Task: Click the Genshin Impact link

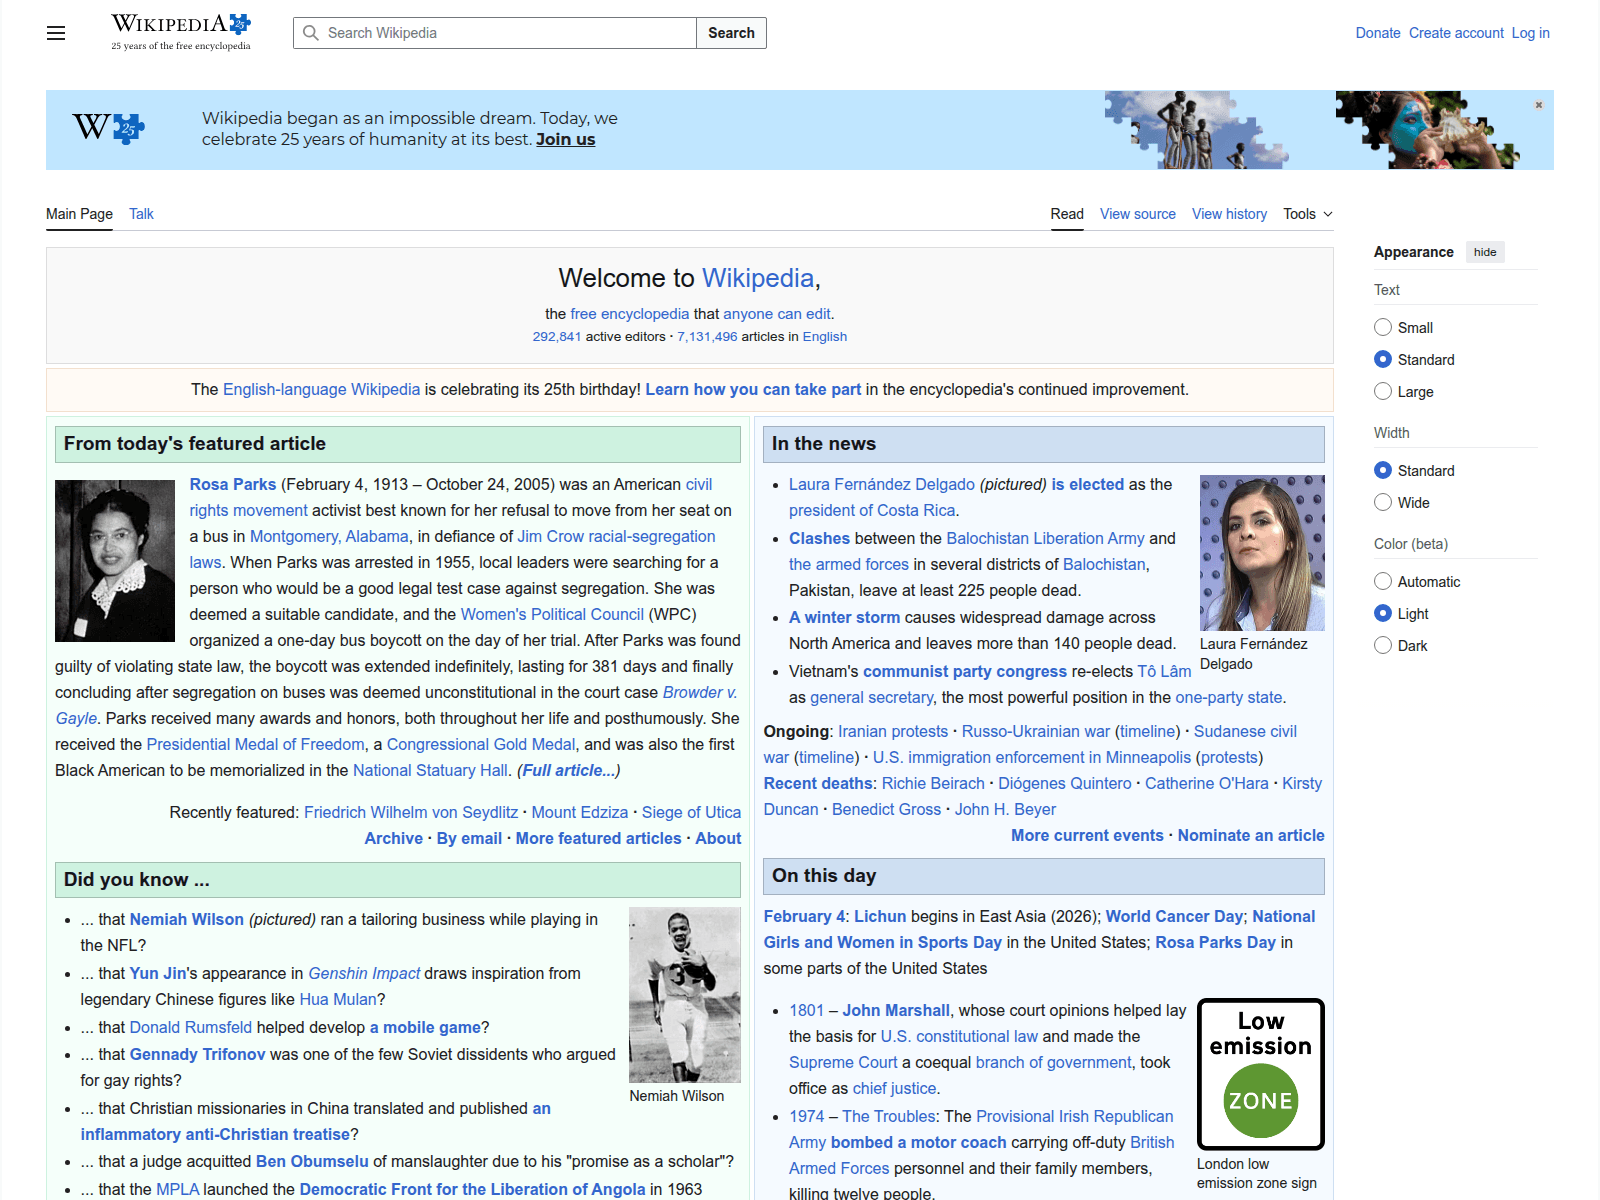Action: (364, 973)
